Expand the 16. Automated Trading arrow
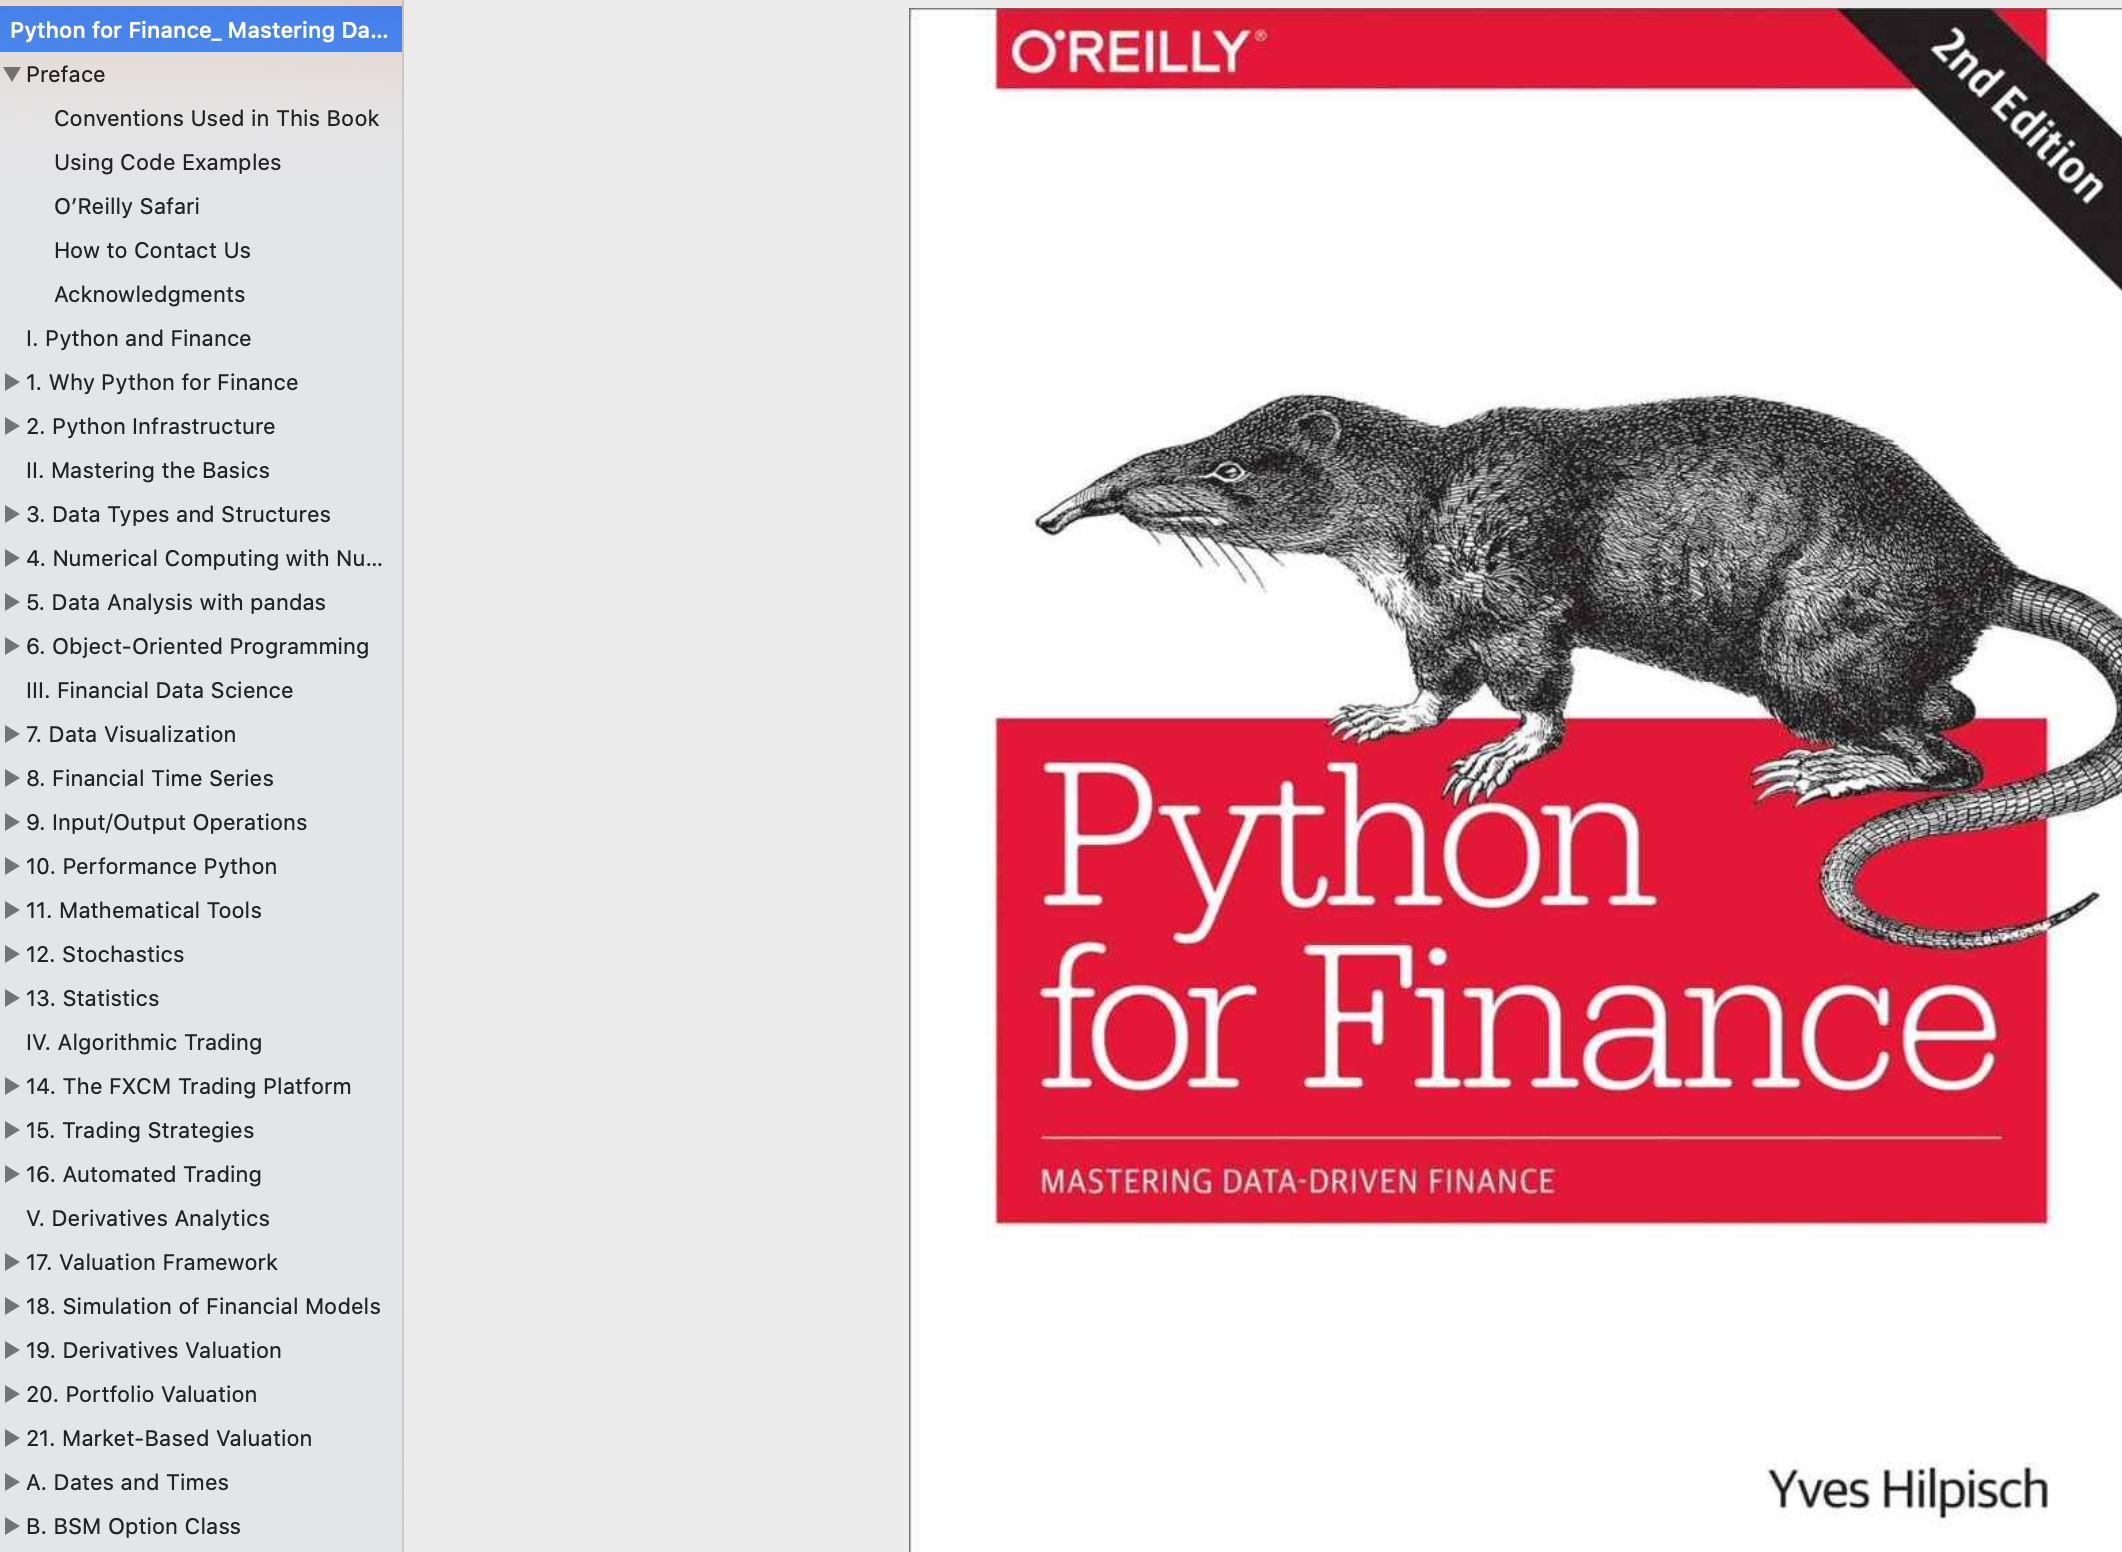This screenshot has width=2122, height=1552. tap(12, 1174)
